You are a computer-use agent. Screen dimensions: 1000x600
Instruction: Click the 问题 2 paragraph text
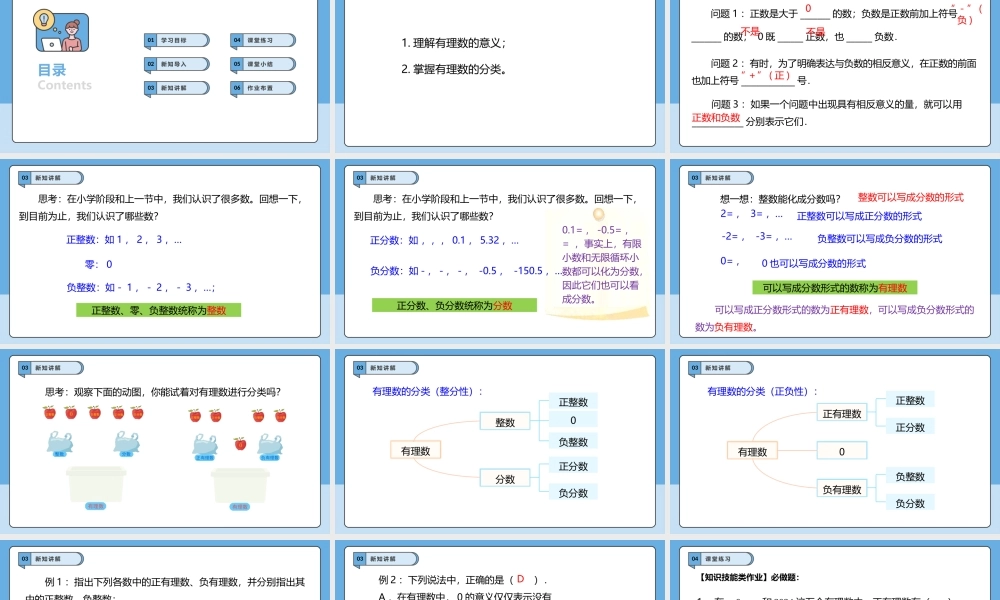[x=834, y=71]
